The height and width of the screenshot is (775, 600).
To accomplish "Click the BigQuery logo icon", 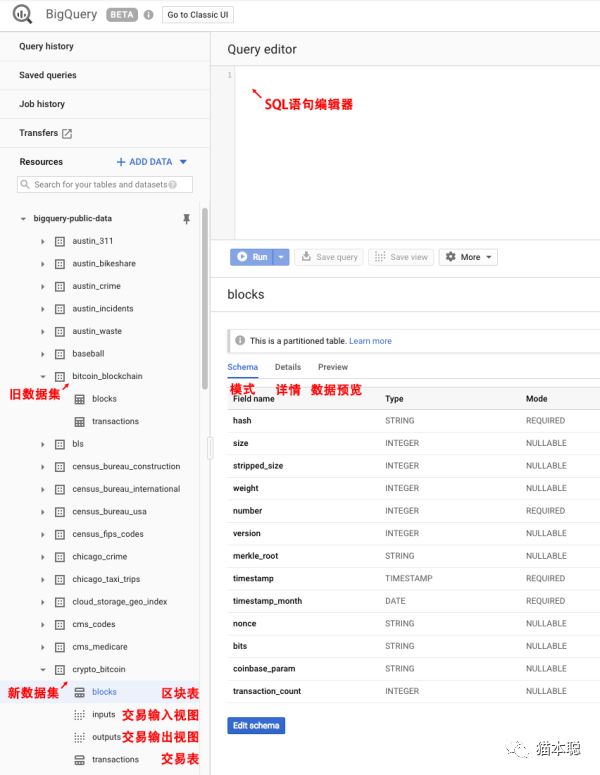I will click(22, 14).
